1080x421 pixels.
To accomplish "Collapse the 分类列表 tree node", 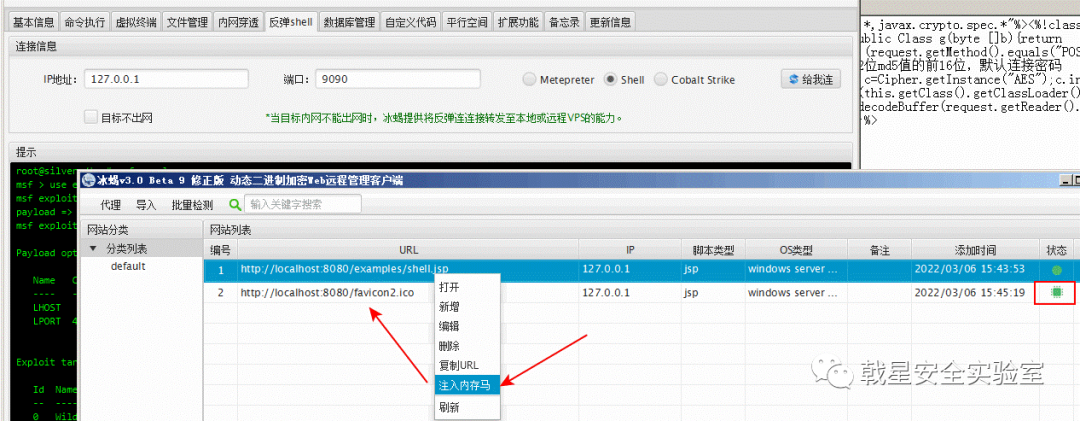I will [x=93, y=249].
